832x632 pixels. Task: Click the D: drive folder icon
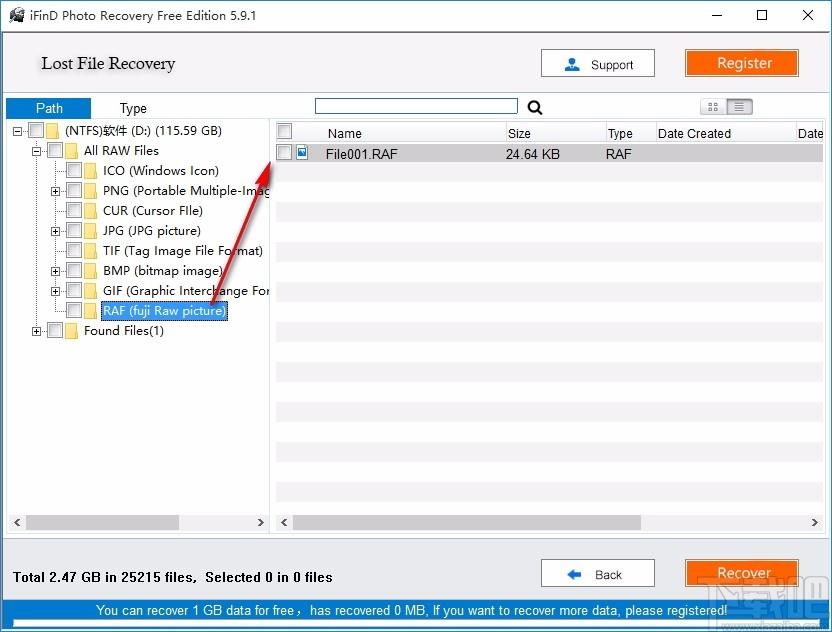(52, 131)
